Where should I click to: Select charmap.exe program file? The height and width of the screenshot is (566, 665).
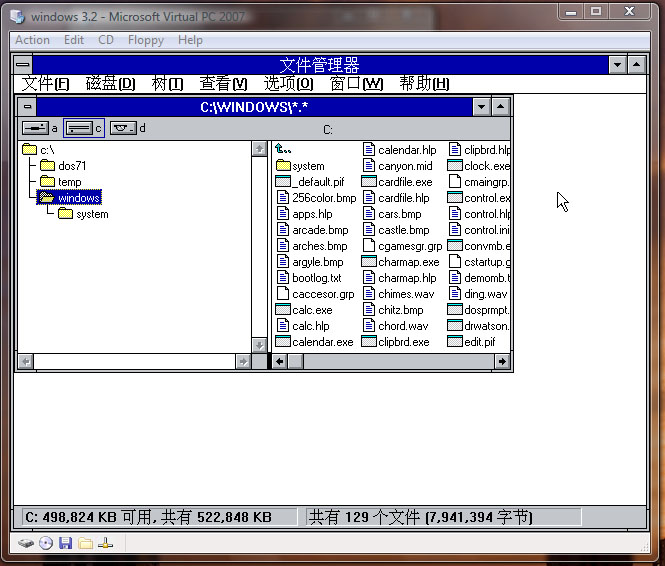(400, 262)
